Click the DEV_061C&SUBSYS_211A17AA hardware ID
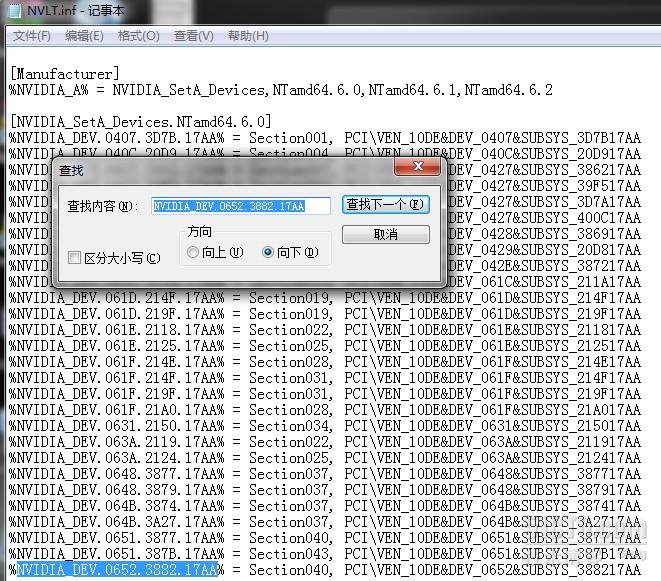 coord(545,282)
